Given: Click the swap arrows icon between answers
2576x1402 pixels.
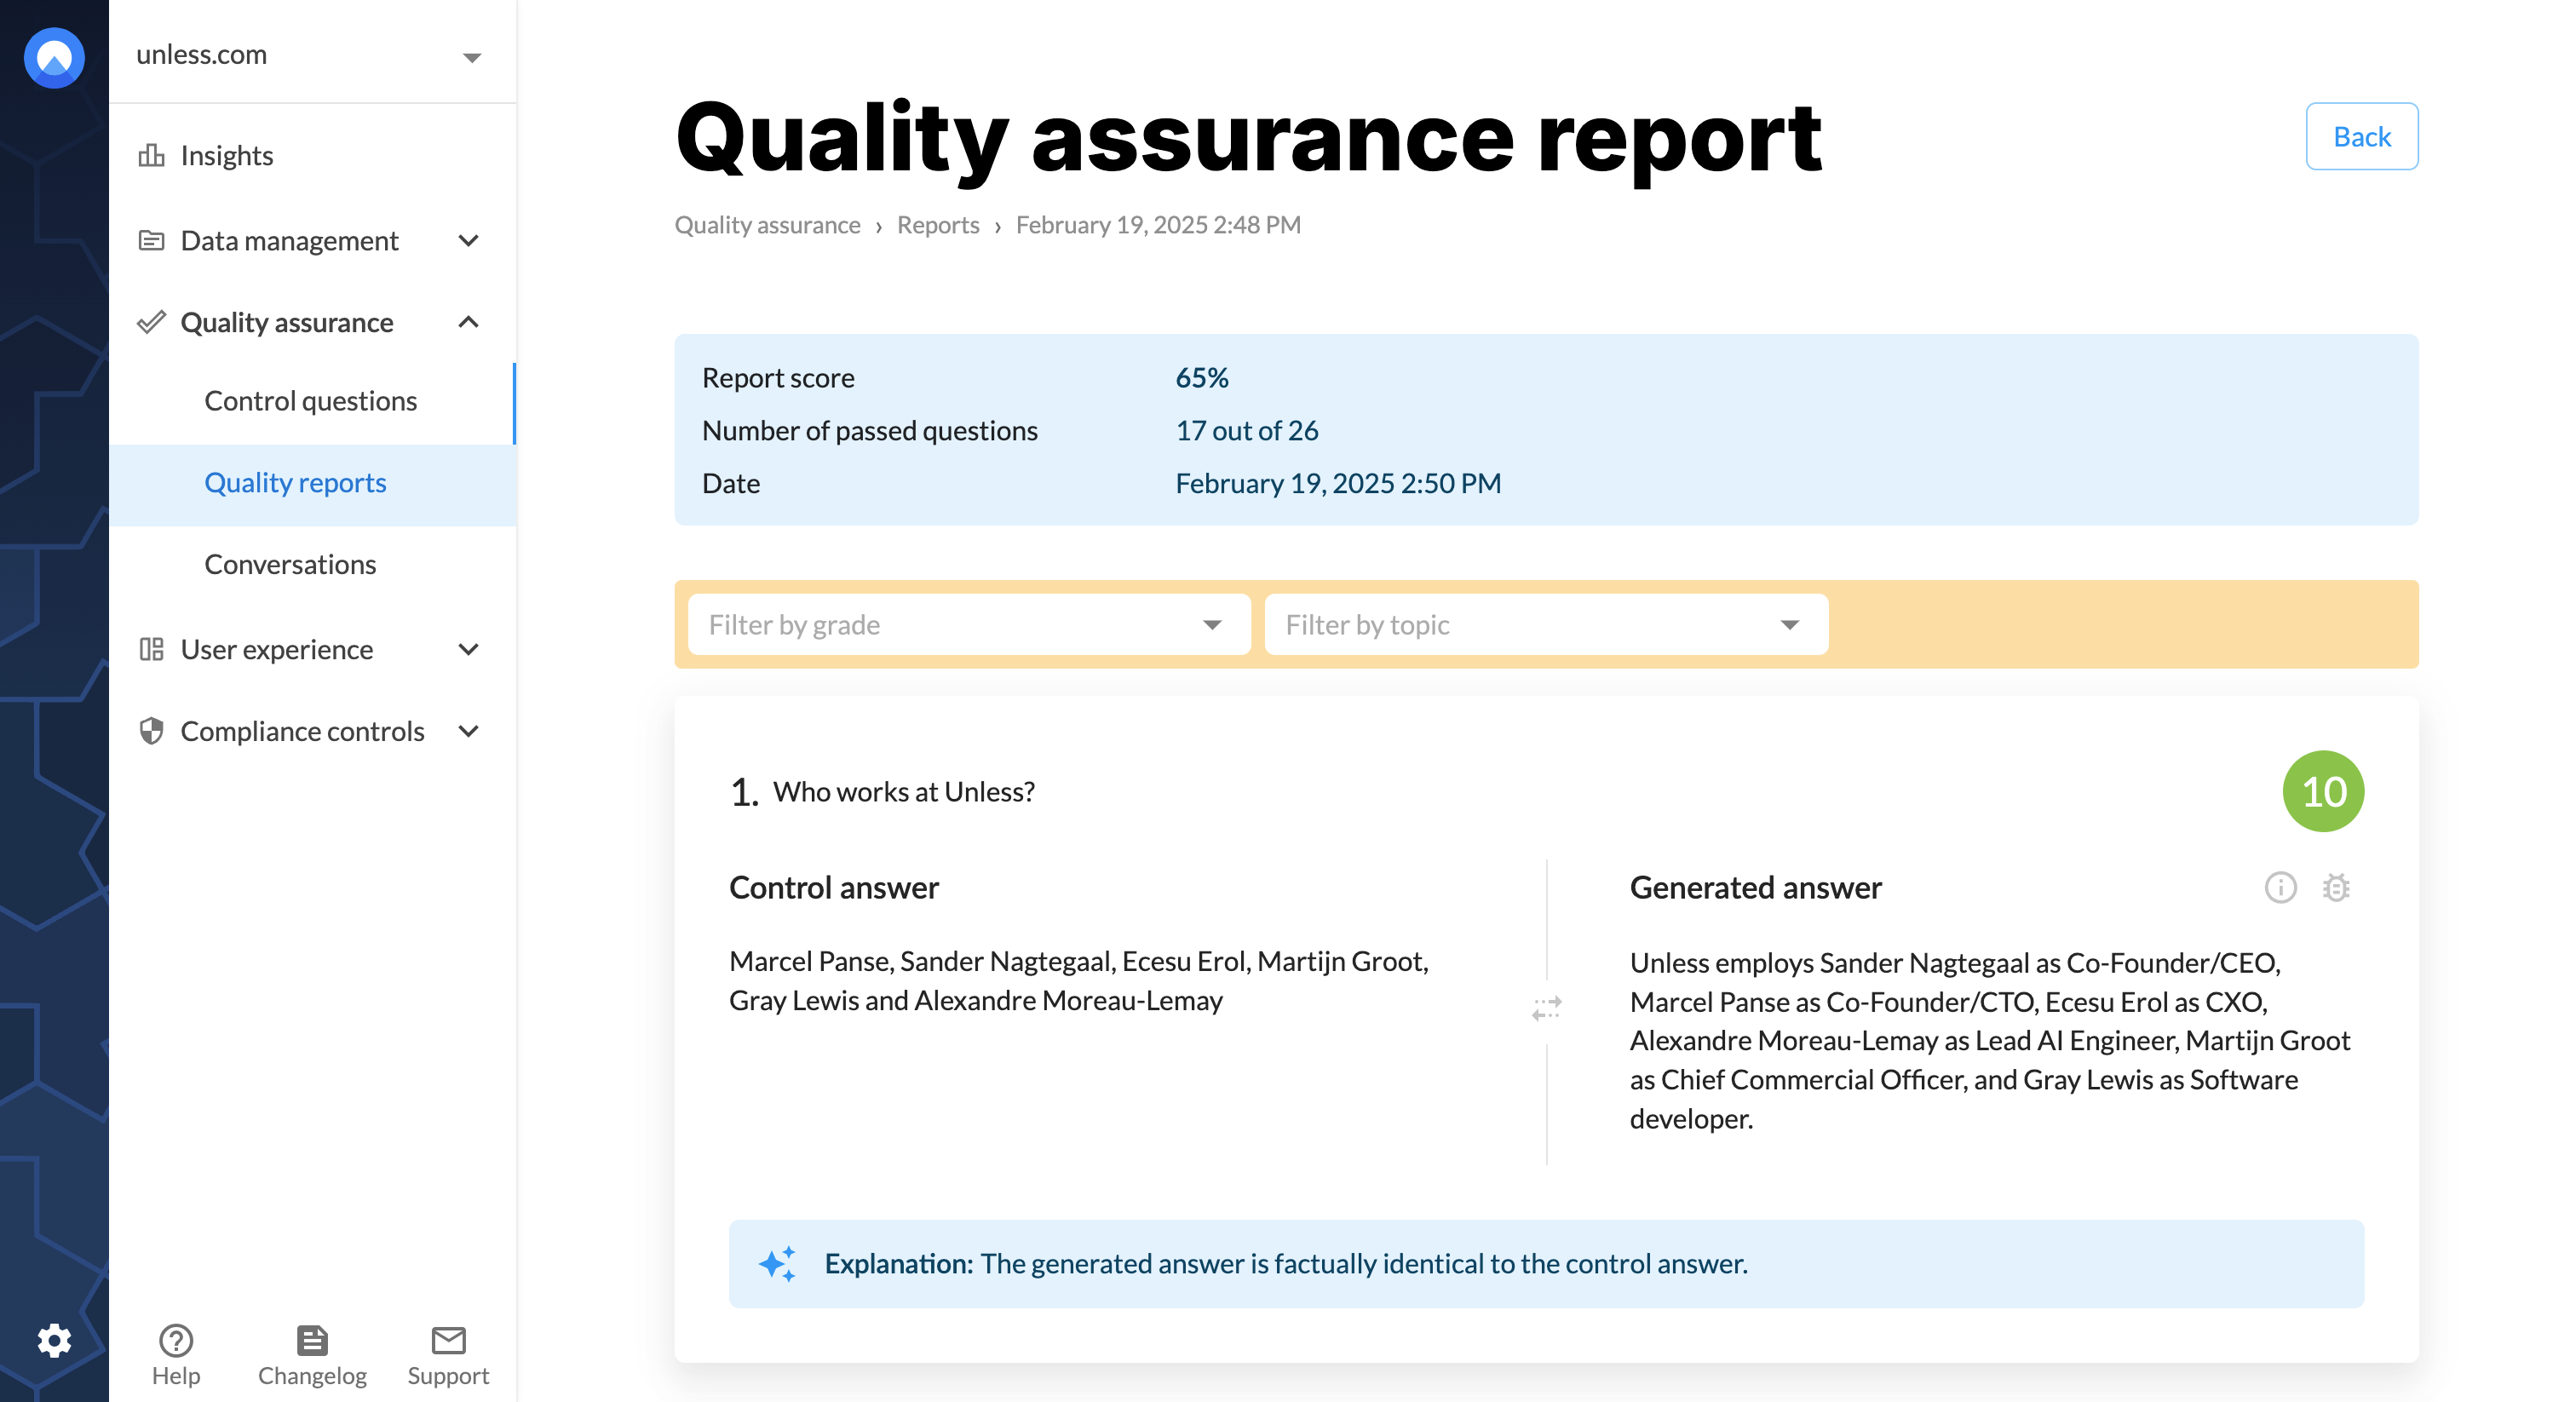Looking at the screenshot, I should pos(1546,1008).
